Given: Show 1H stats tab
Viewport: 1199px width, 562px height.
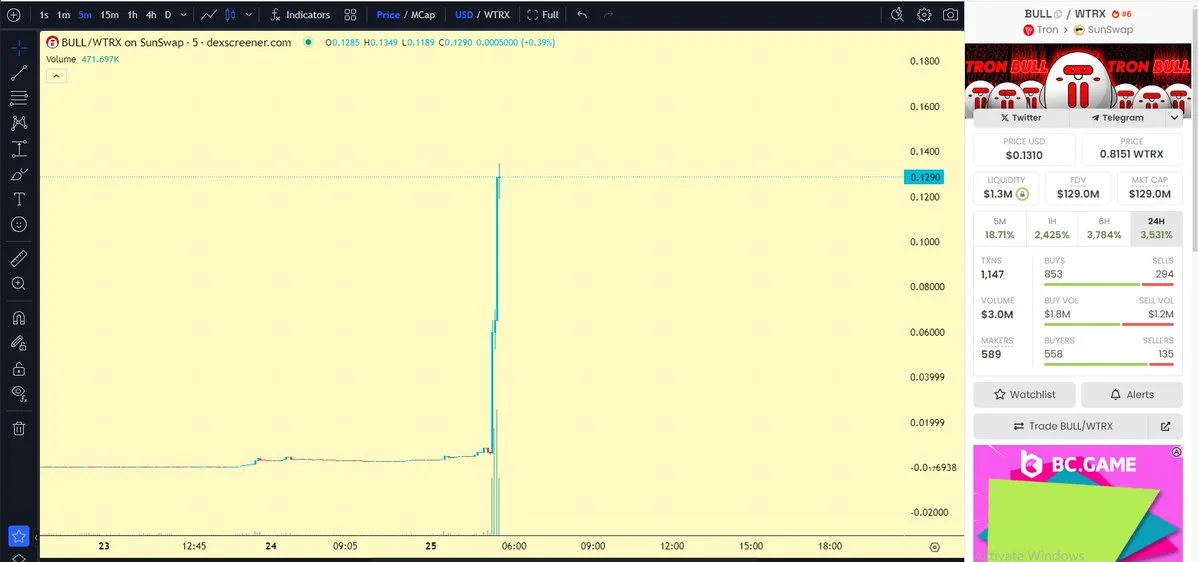Looking at the screenshot, I should point(1051,229).
